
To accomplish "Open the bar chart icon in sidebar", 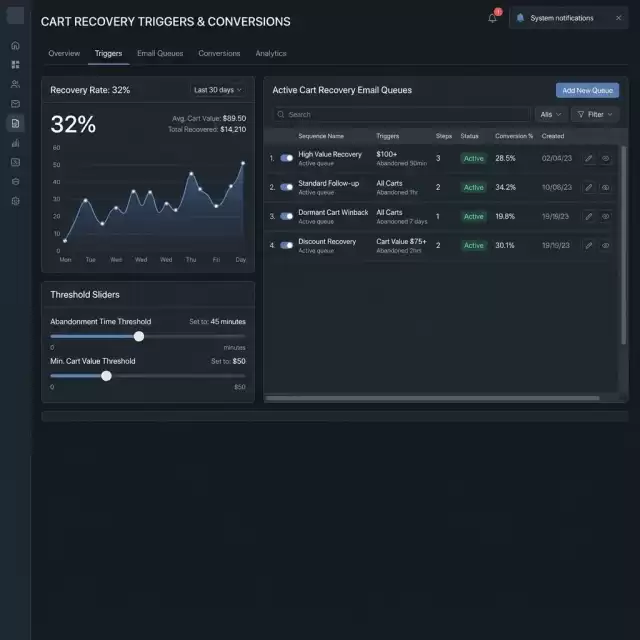I will [x=16, y=143].
